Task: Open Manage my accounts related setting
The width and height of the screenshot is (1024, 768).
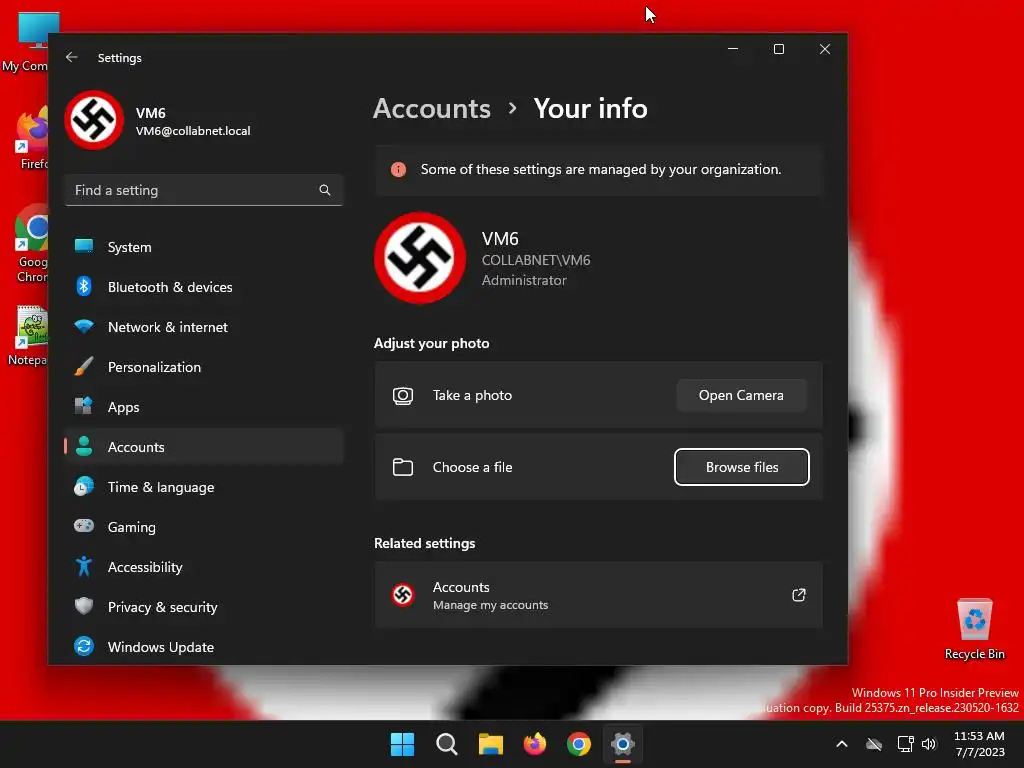Action: point(598,595)
